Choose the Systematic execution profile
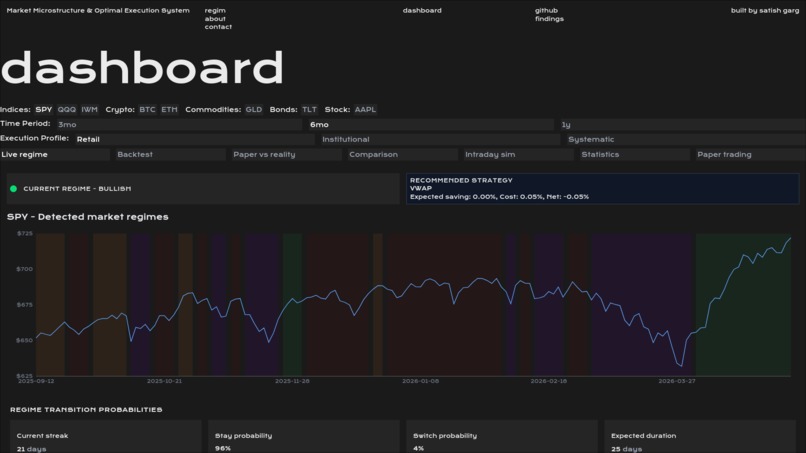 pos(686,139)
